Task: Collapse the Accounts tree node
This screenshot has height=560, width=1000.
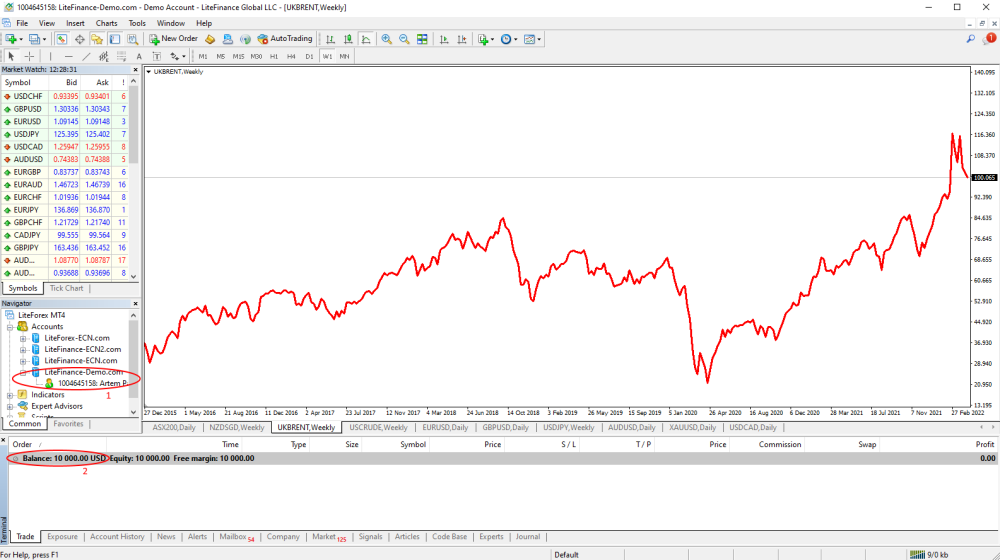Action: 10,327
